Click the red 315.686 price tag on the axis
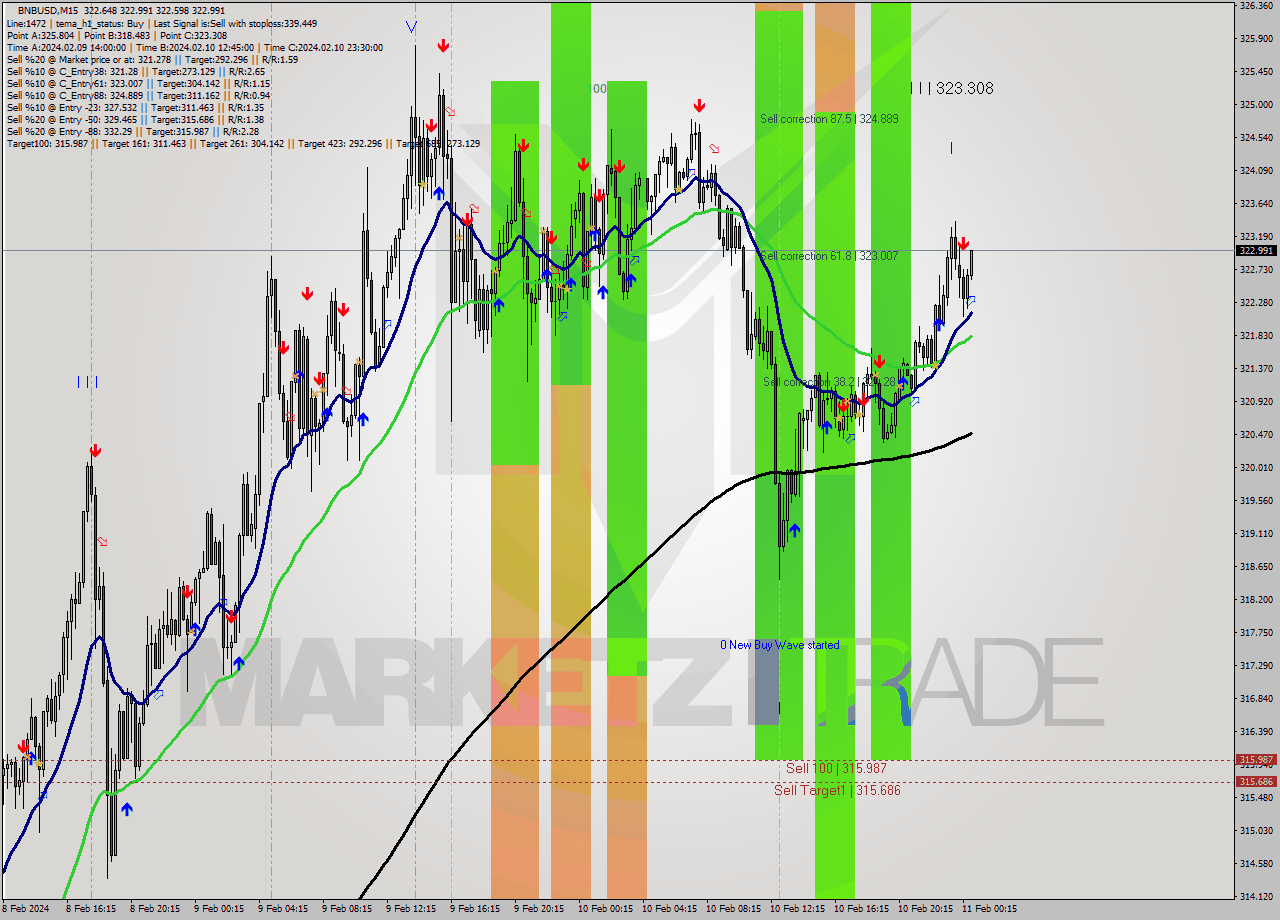1280x920 pixels. point(1256,782)
